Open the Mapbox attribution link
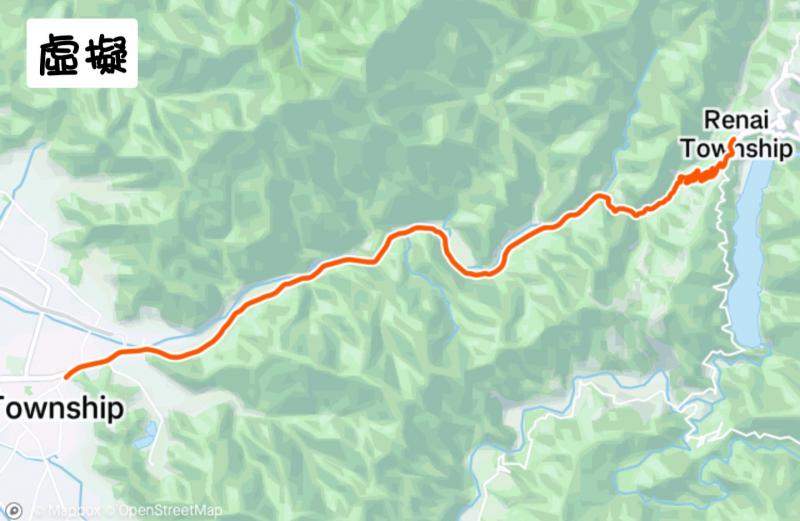 click(74, 511)
